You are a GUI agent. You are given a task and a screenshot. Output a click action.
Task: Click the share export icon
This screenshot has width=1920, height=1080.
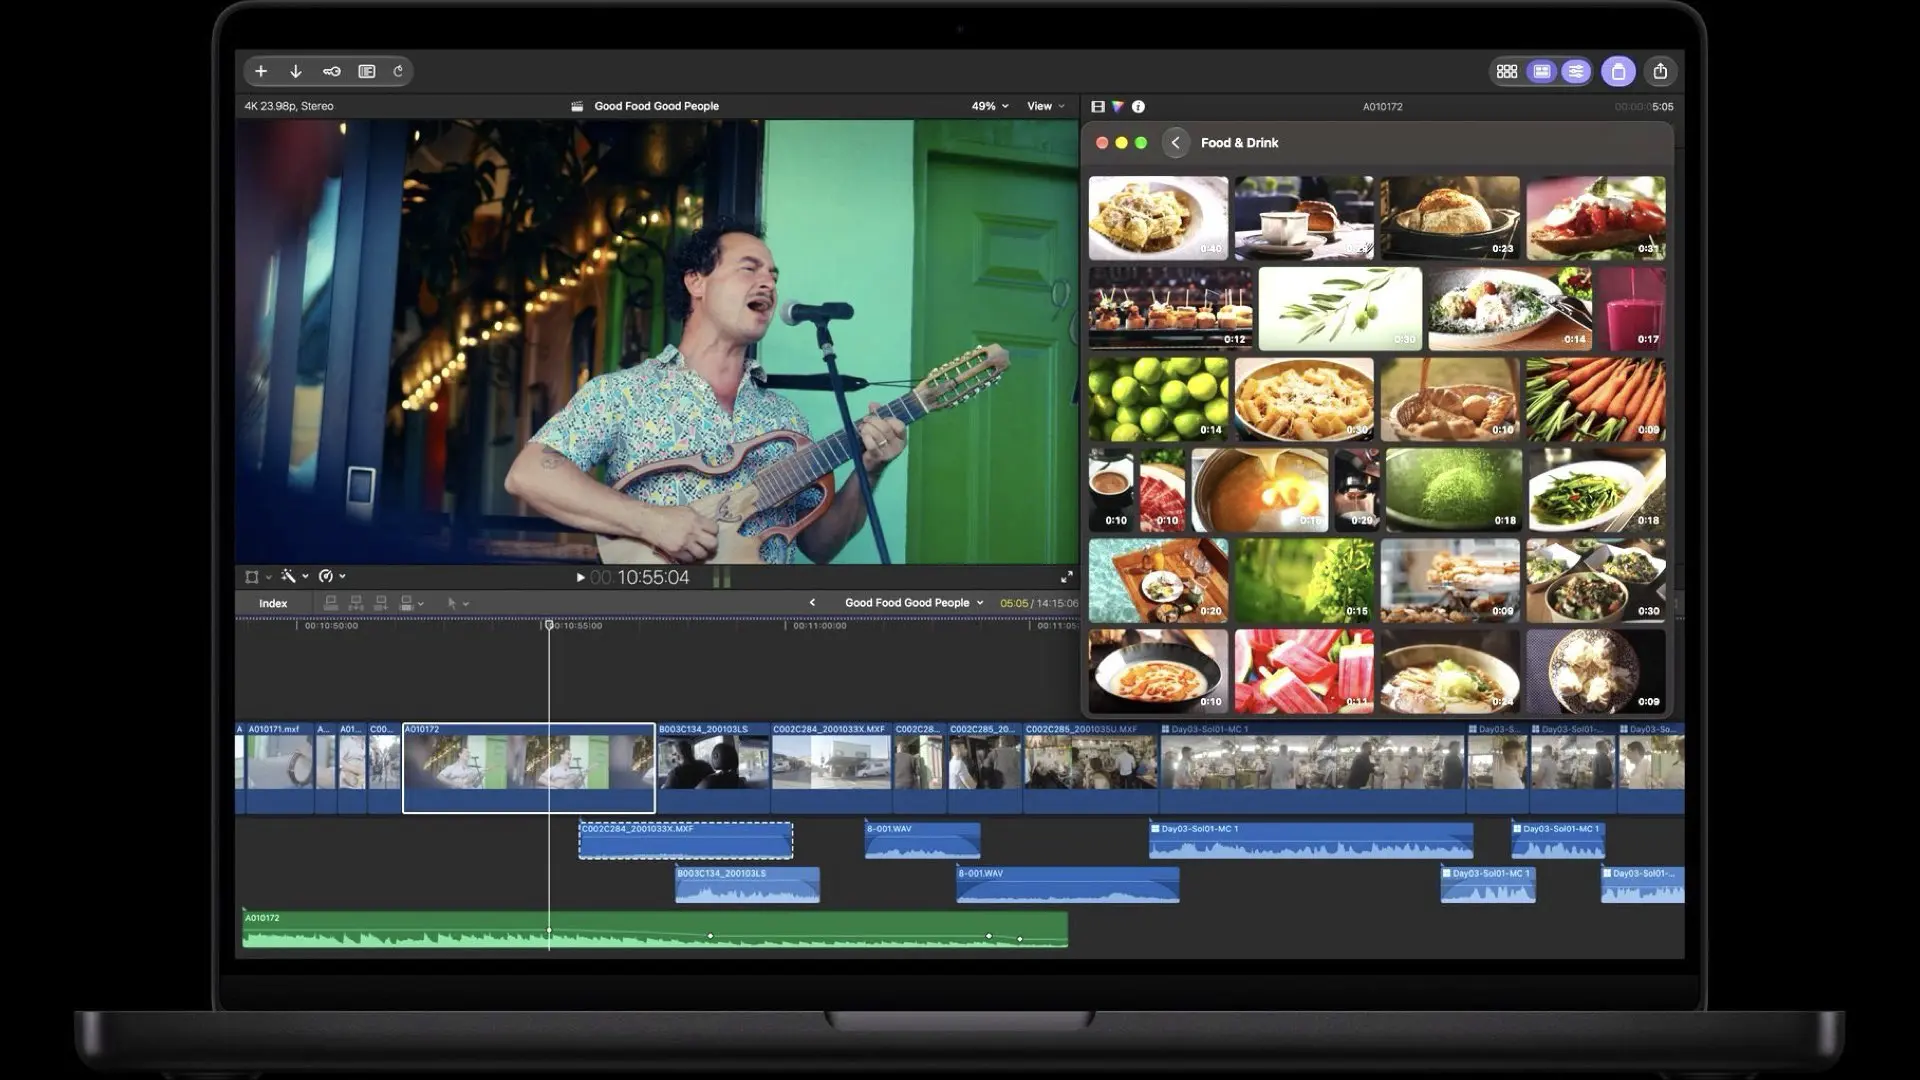click(1660, 71)
